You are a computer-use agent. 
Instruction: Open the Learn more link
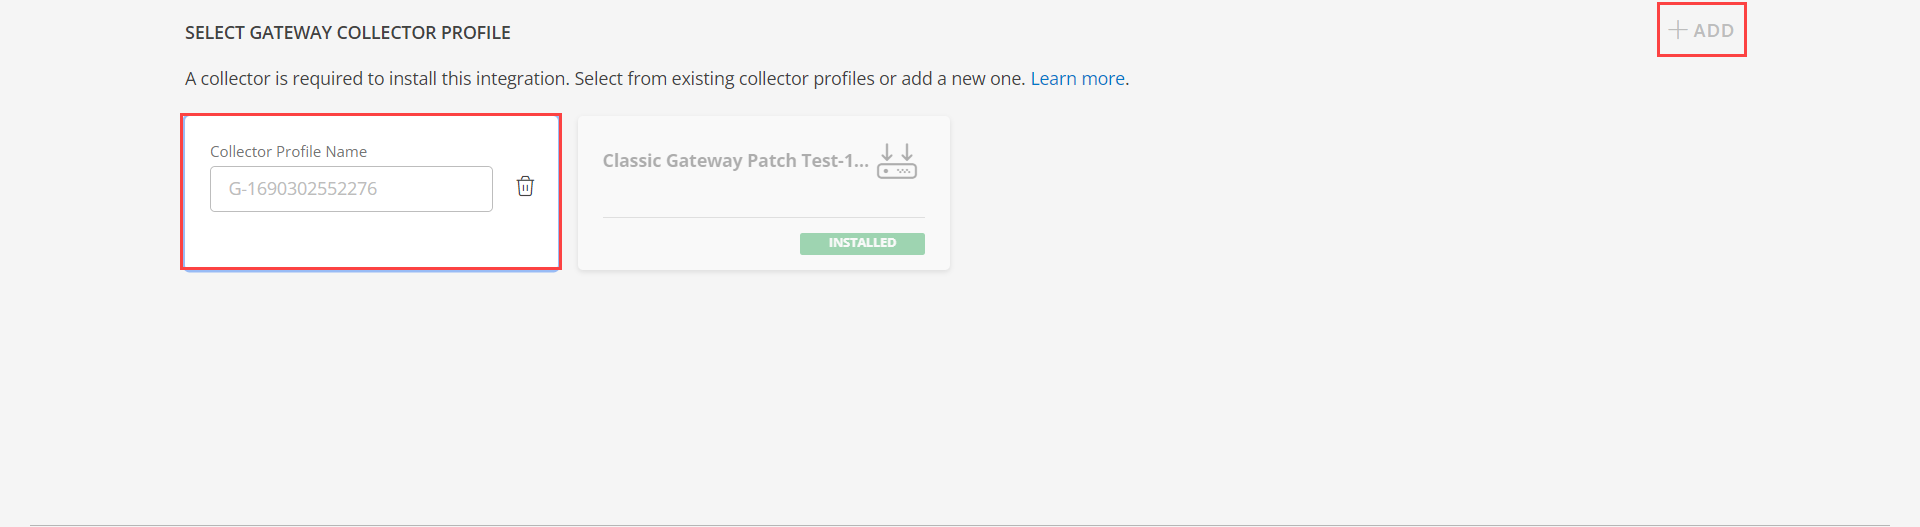pyautogui.click(x=1077, y=78)
